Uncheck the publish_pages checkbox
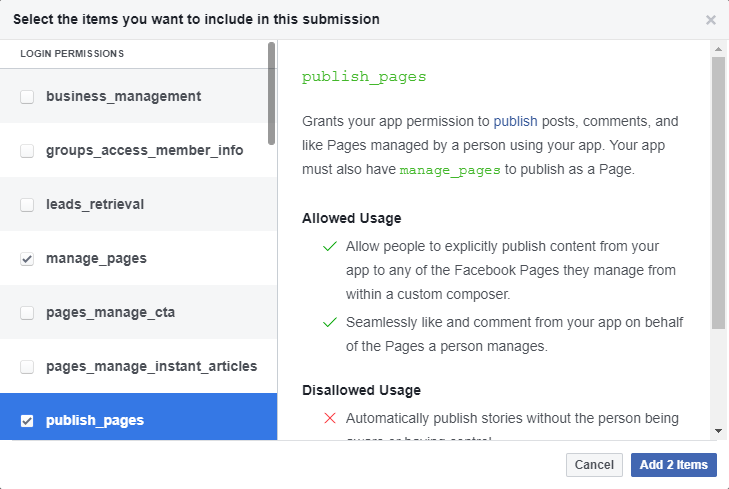The height and width of the screenshot is (489, 729). tap(27, 421)
